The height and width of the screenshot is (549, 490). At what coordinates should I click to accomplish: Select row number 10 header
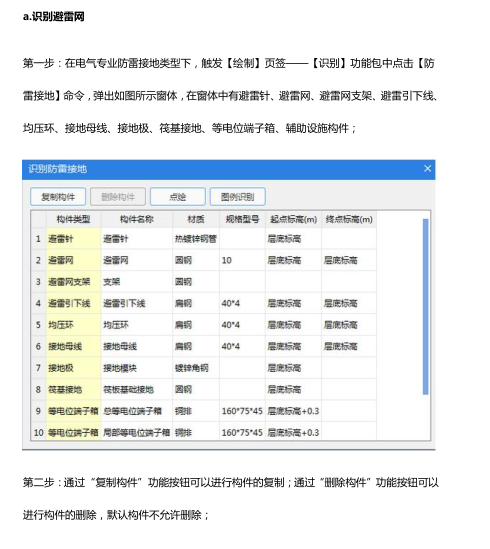(39, 432)
